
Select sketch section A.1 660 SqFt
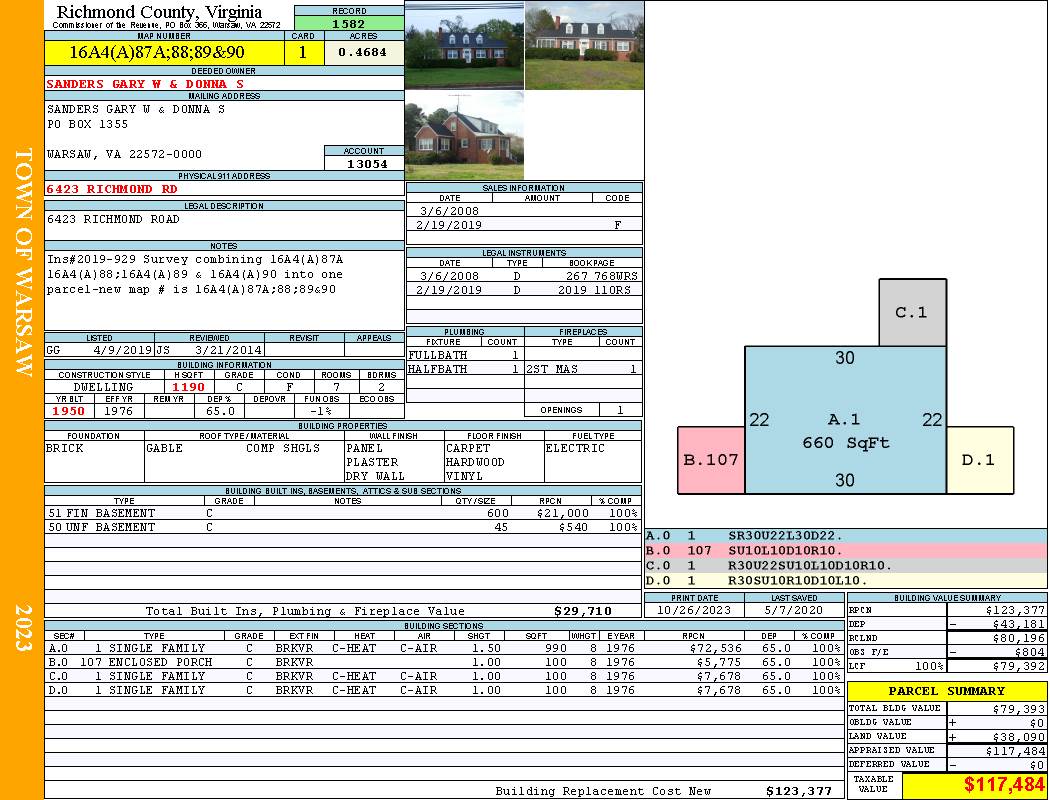point(845,420)
